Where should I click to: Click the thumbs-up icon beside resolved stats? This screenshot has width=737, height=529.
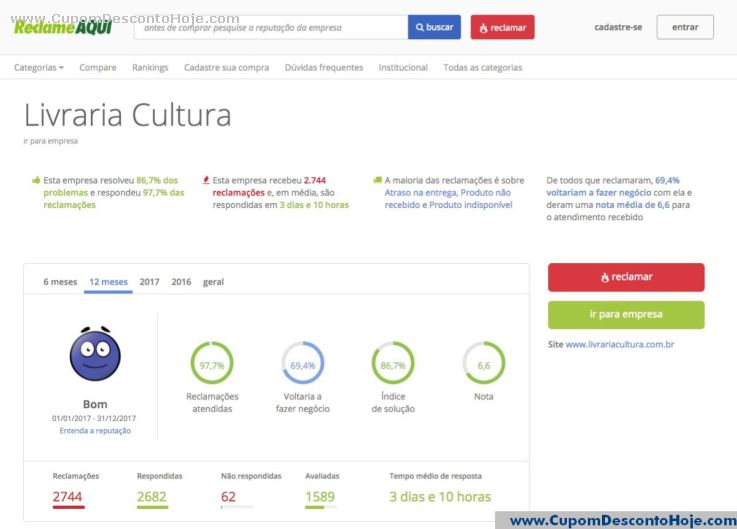click(x=36, y=180)
